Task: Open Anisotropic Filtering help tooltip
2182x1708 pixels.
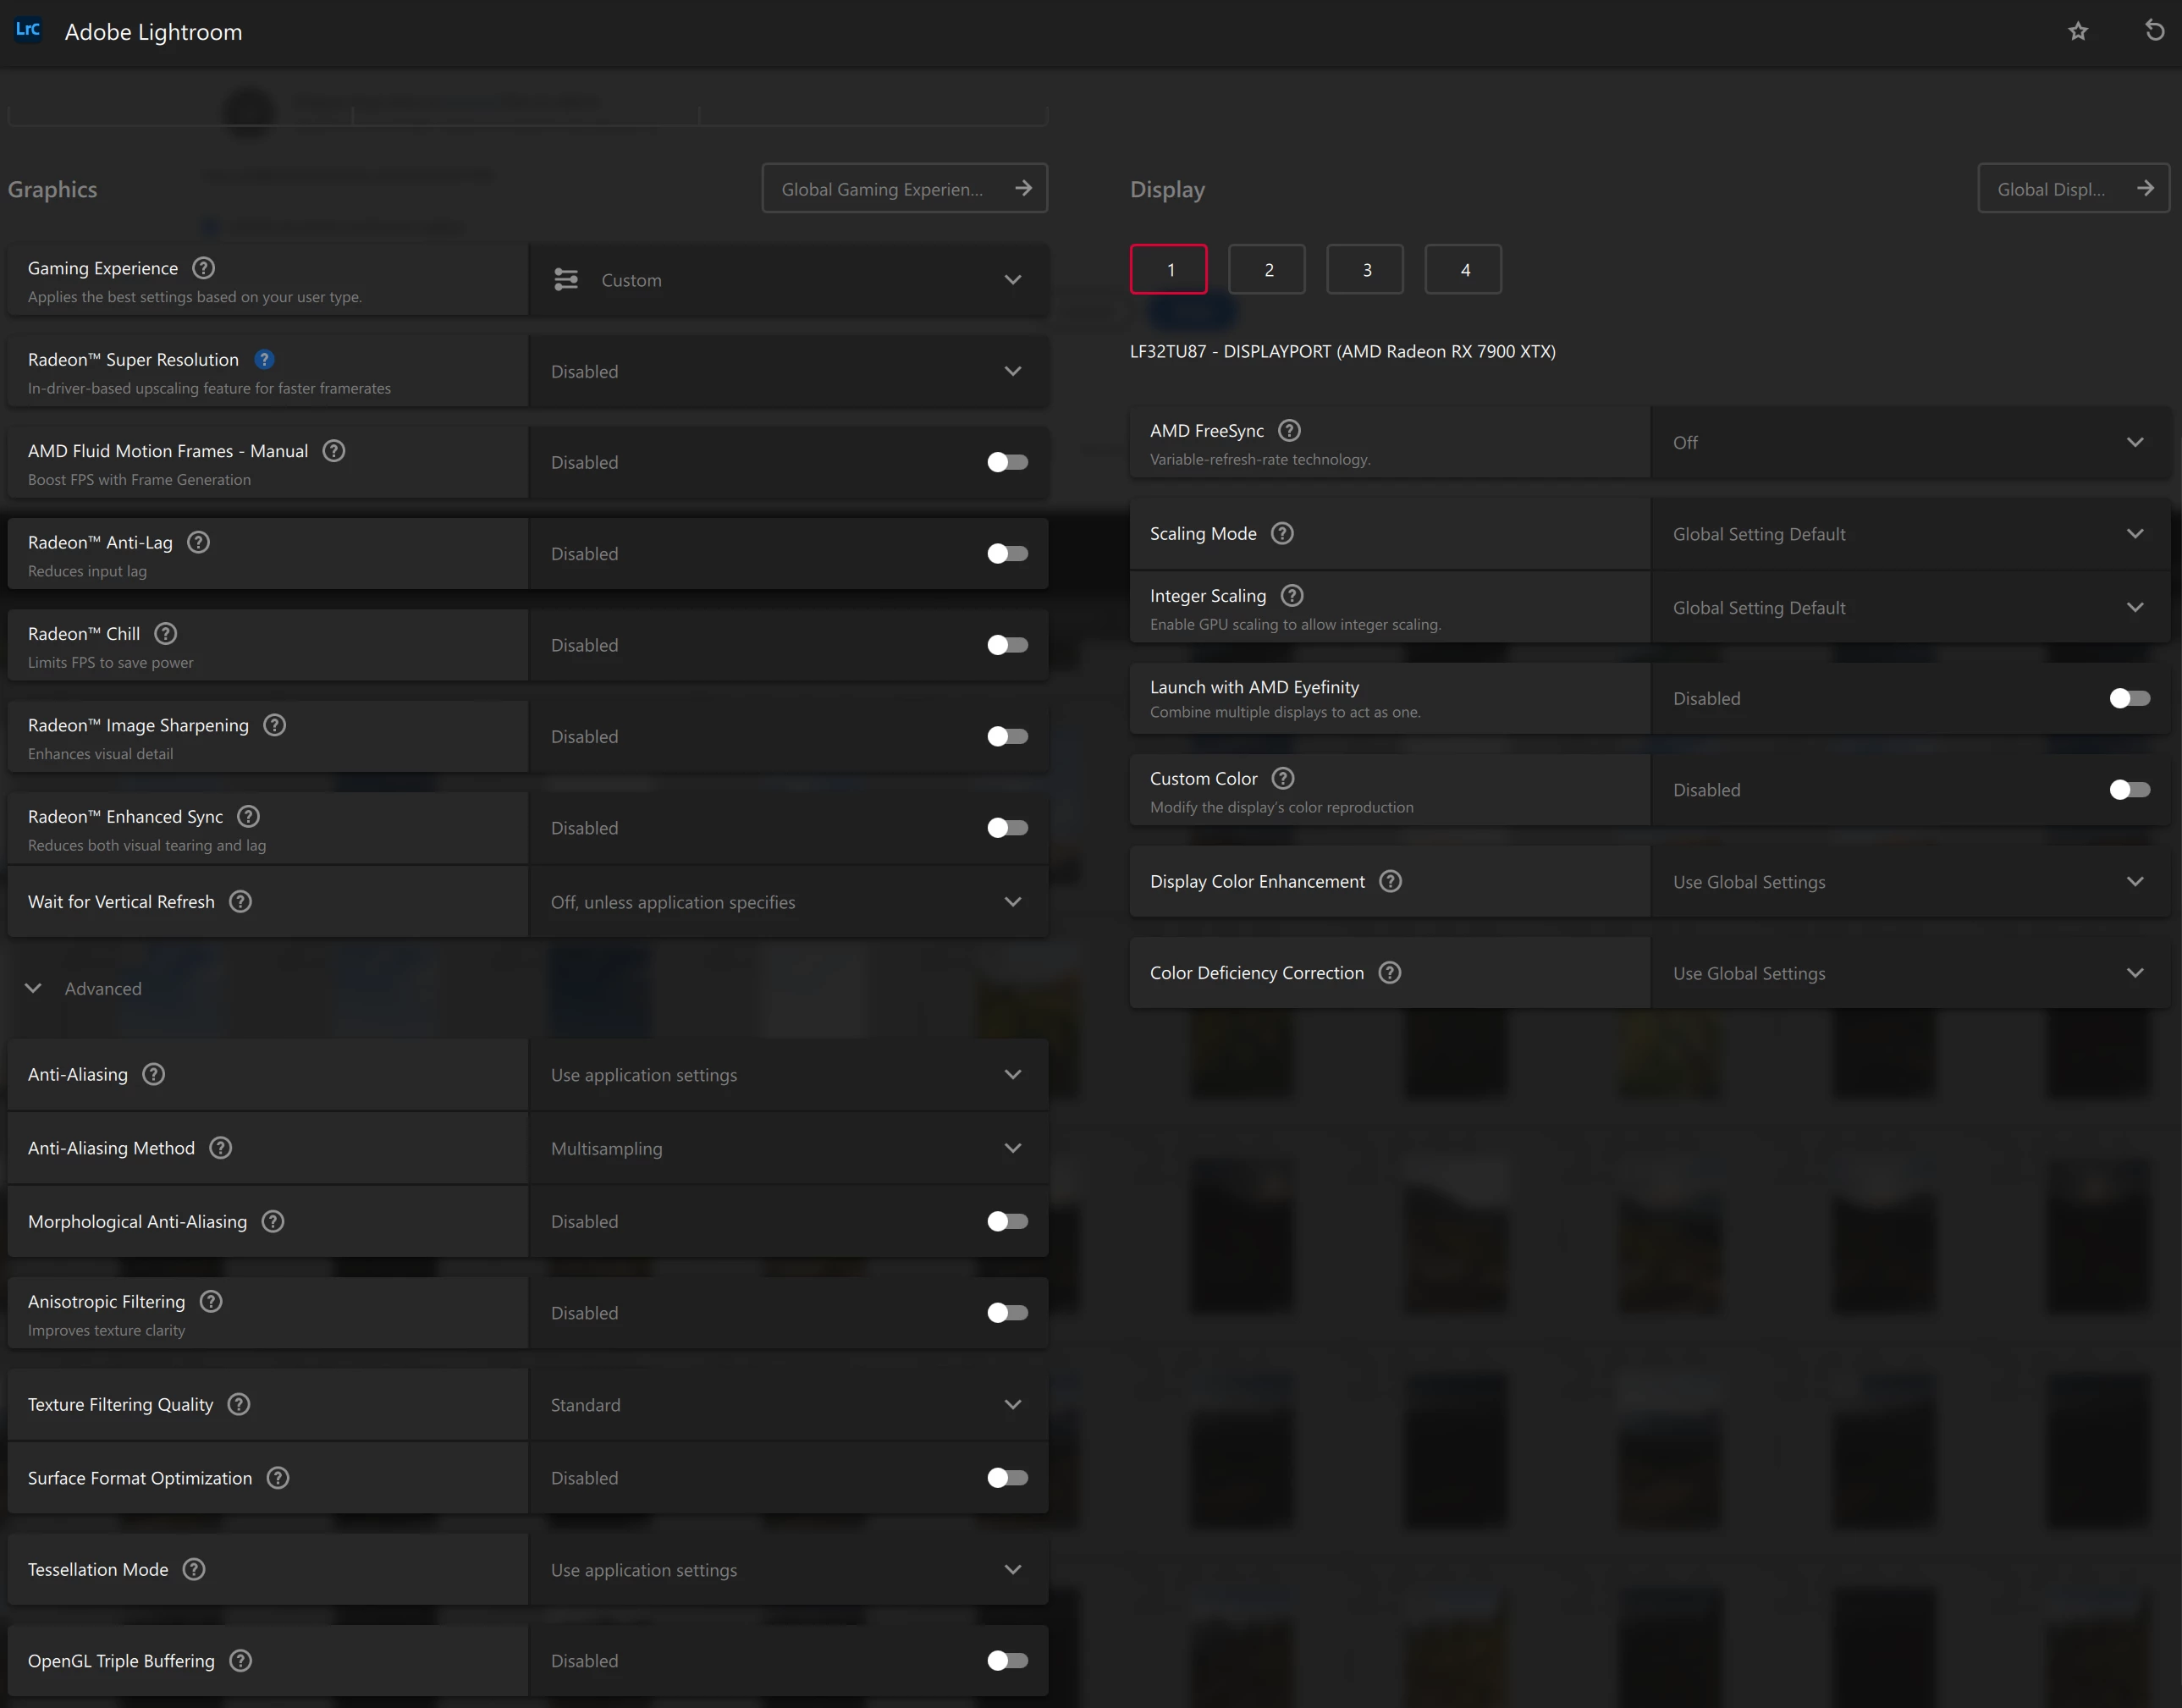Action: click(211, 1302)
